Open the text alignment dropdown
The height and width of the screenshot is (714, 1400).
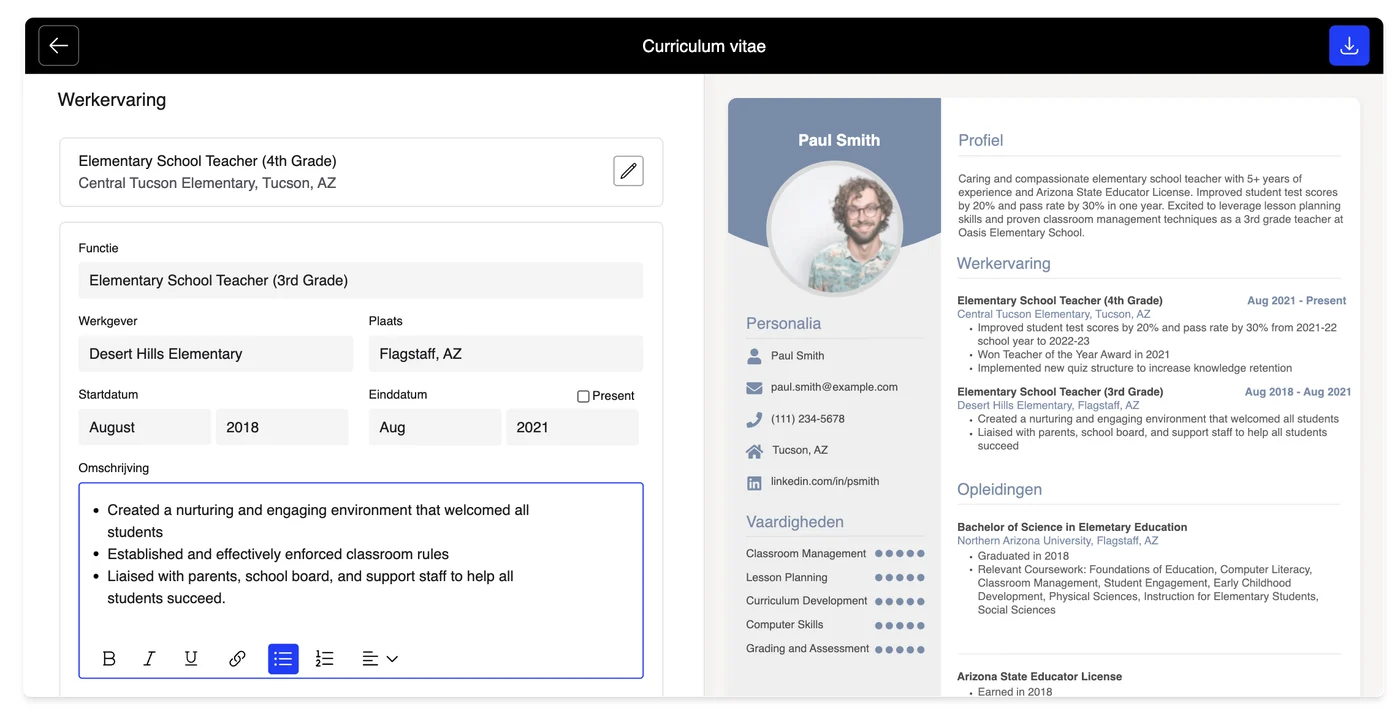pos(380,659)
